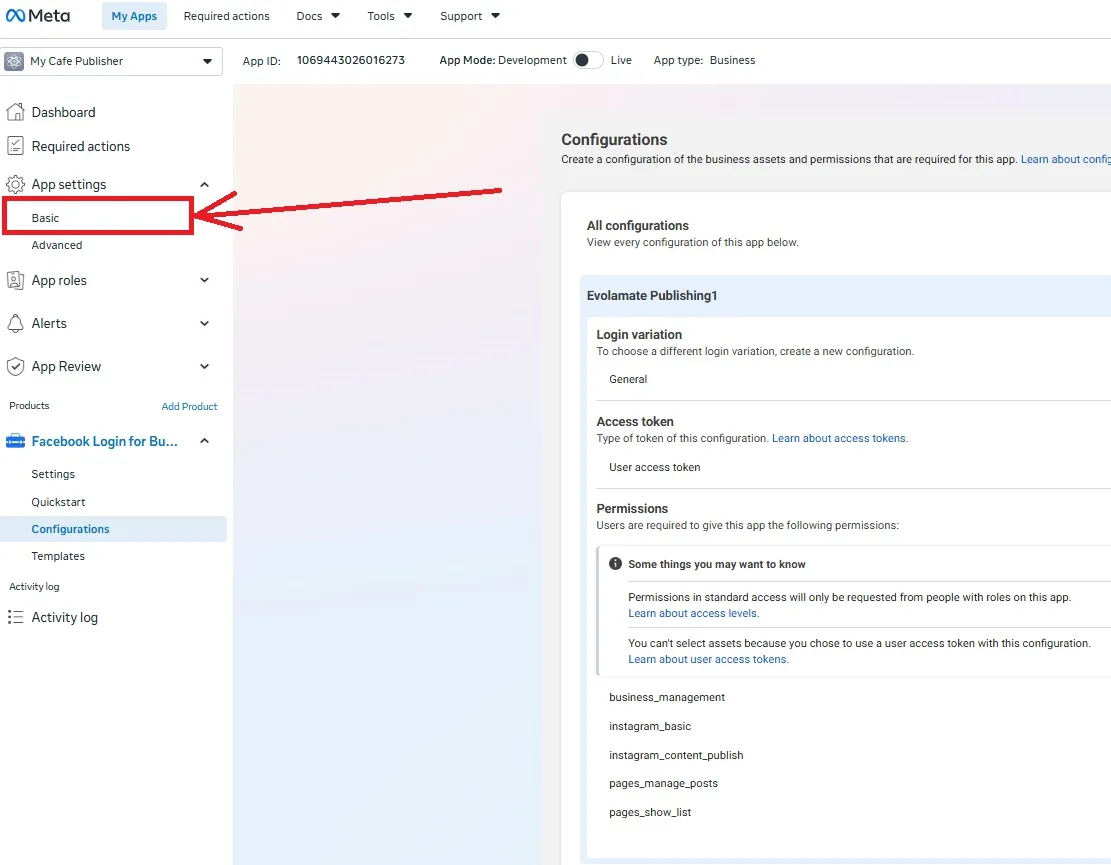Toggle App Mode from Development to Live
1111x865 pixels.
588,60
